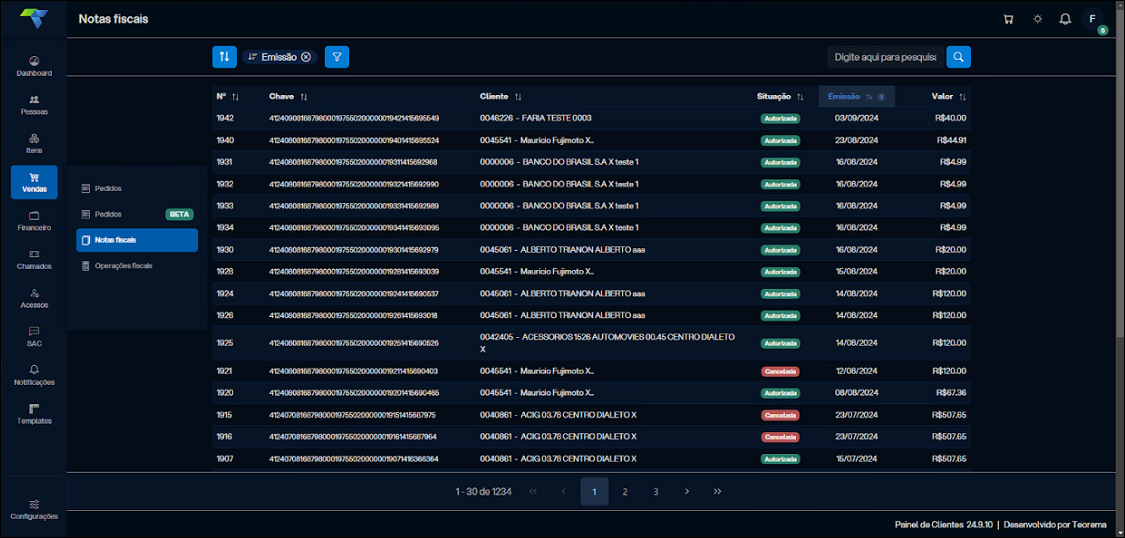The height and width of the screenshot is (538, 1125).
Task: Sort table by Valor column
Action: click(948, 97)
